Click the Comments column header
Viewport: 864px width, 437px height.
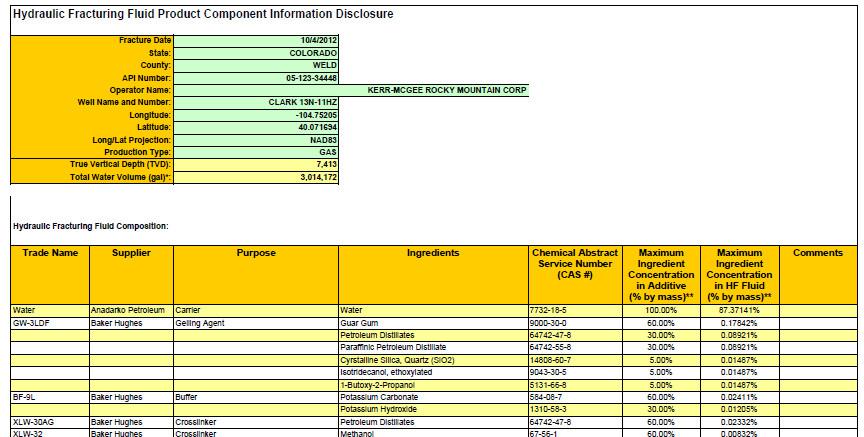coord(817,253)
